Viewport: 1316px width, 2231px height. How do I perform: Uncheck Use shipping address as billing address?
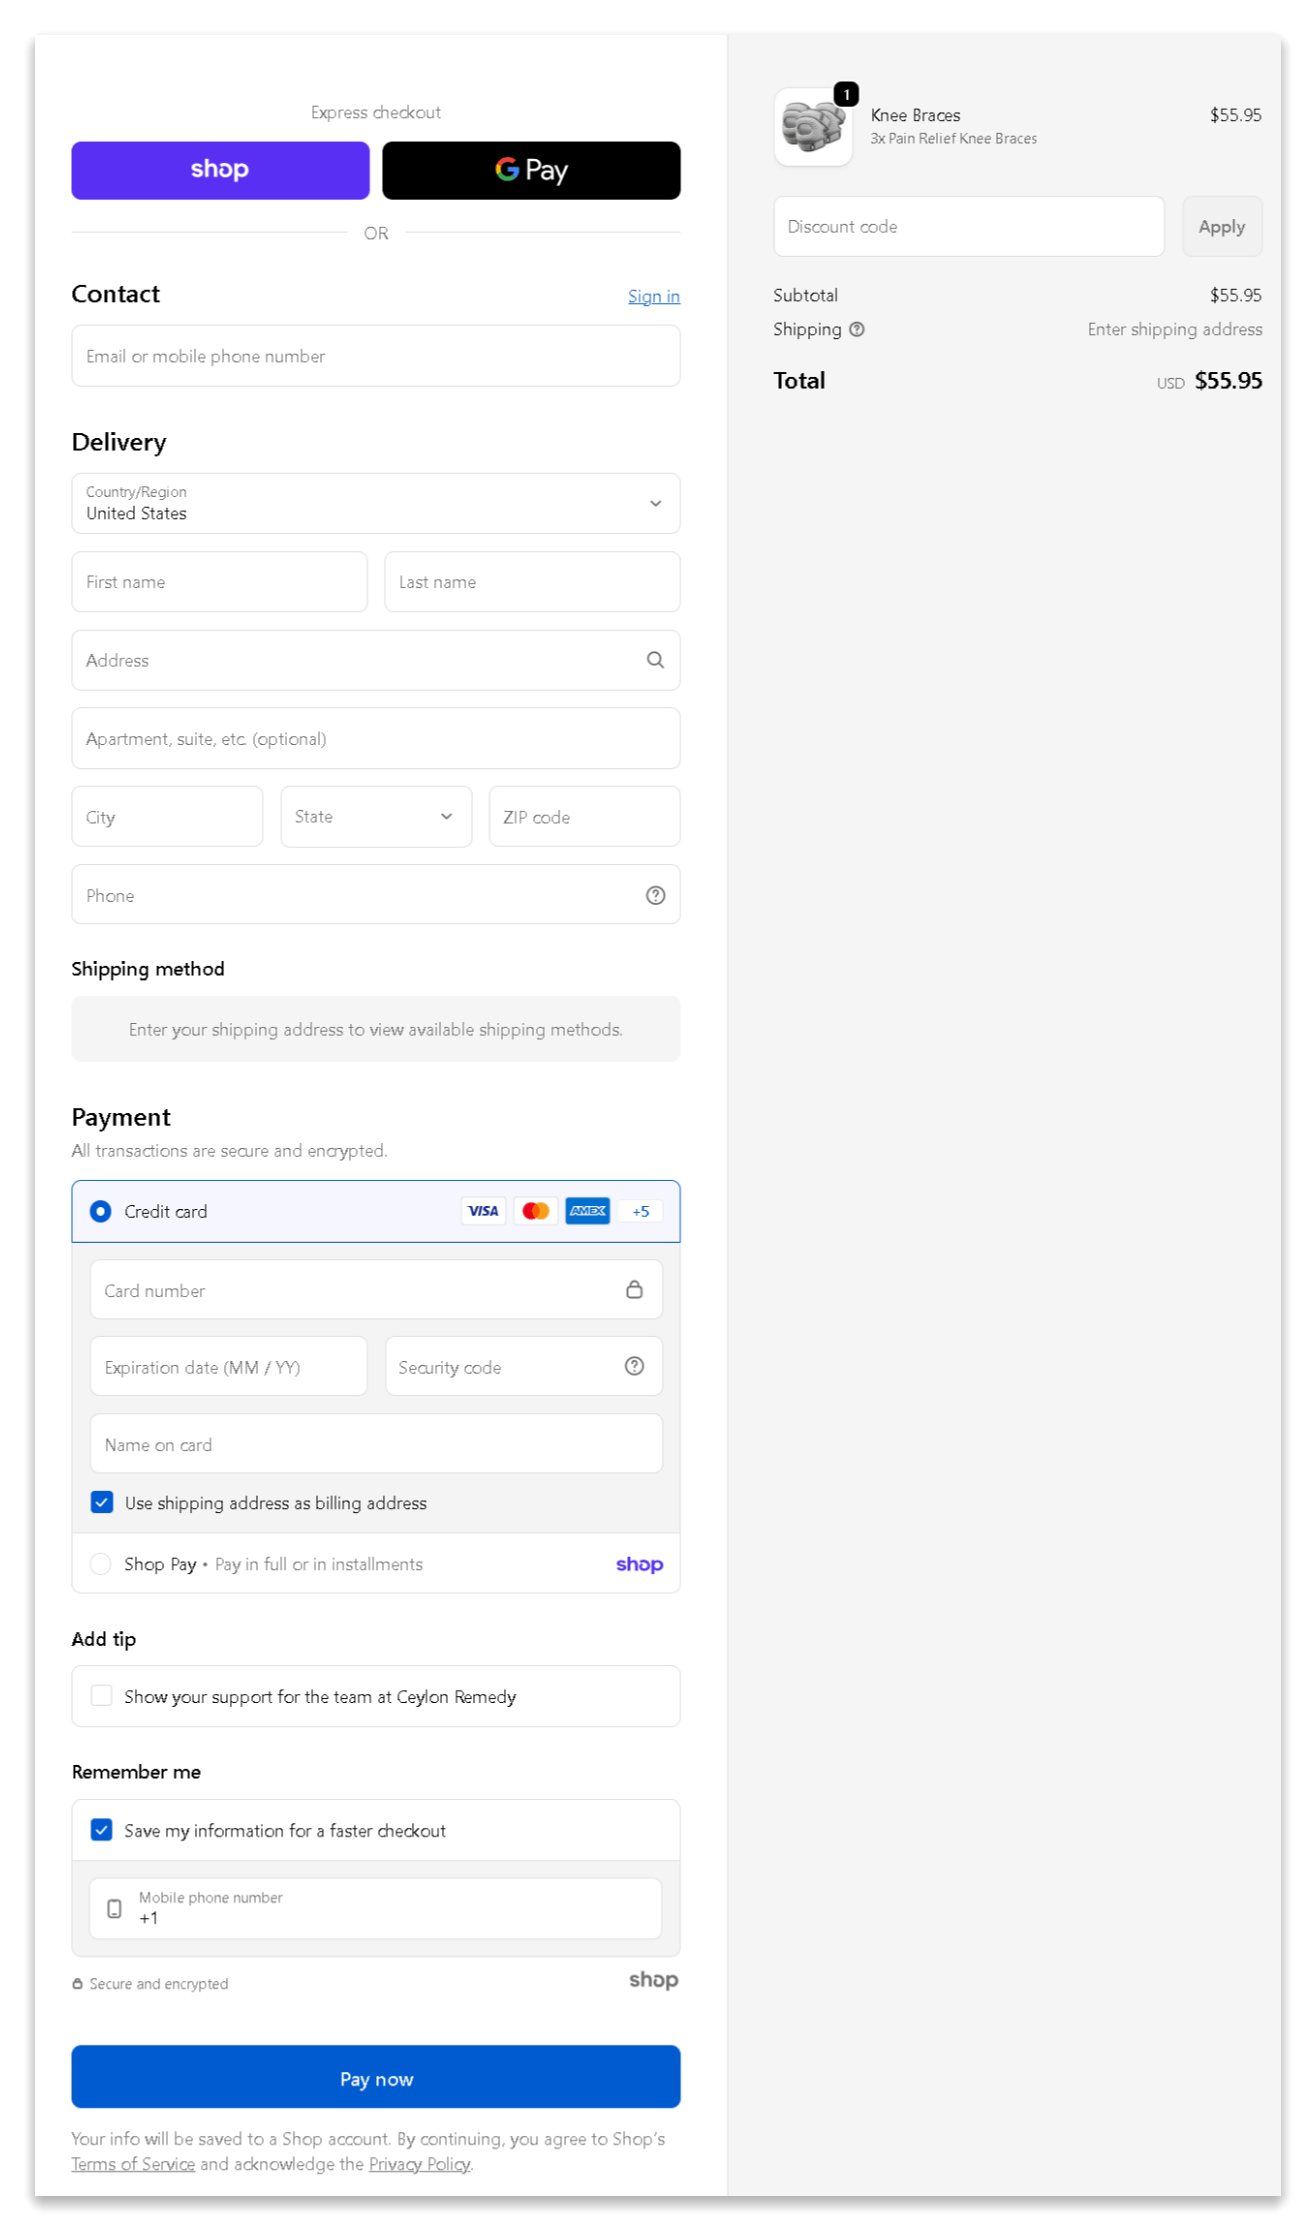[101, 1502]
